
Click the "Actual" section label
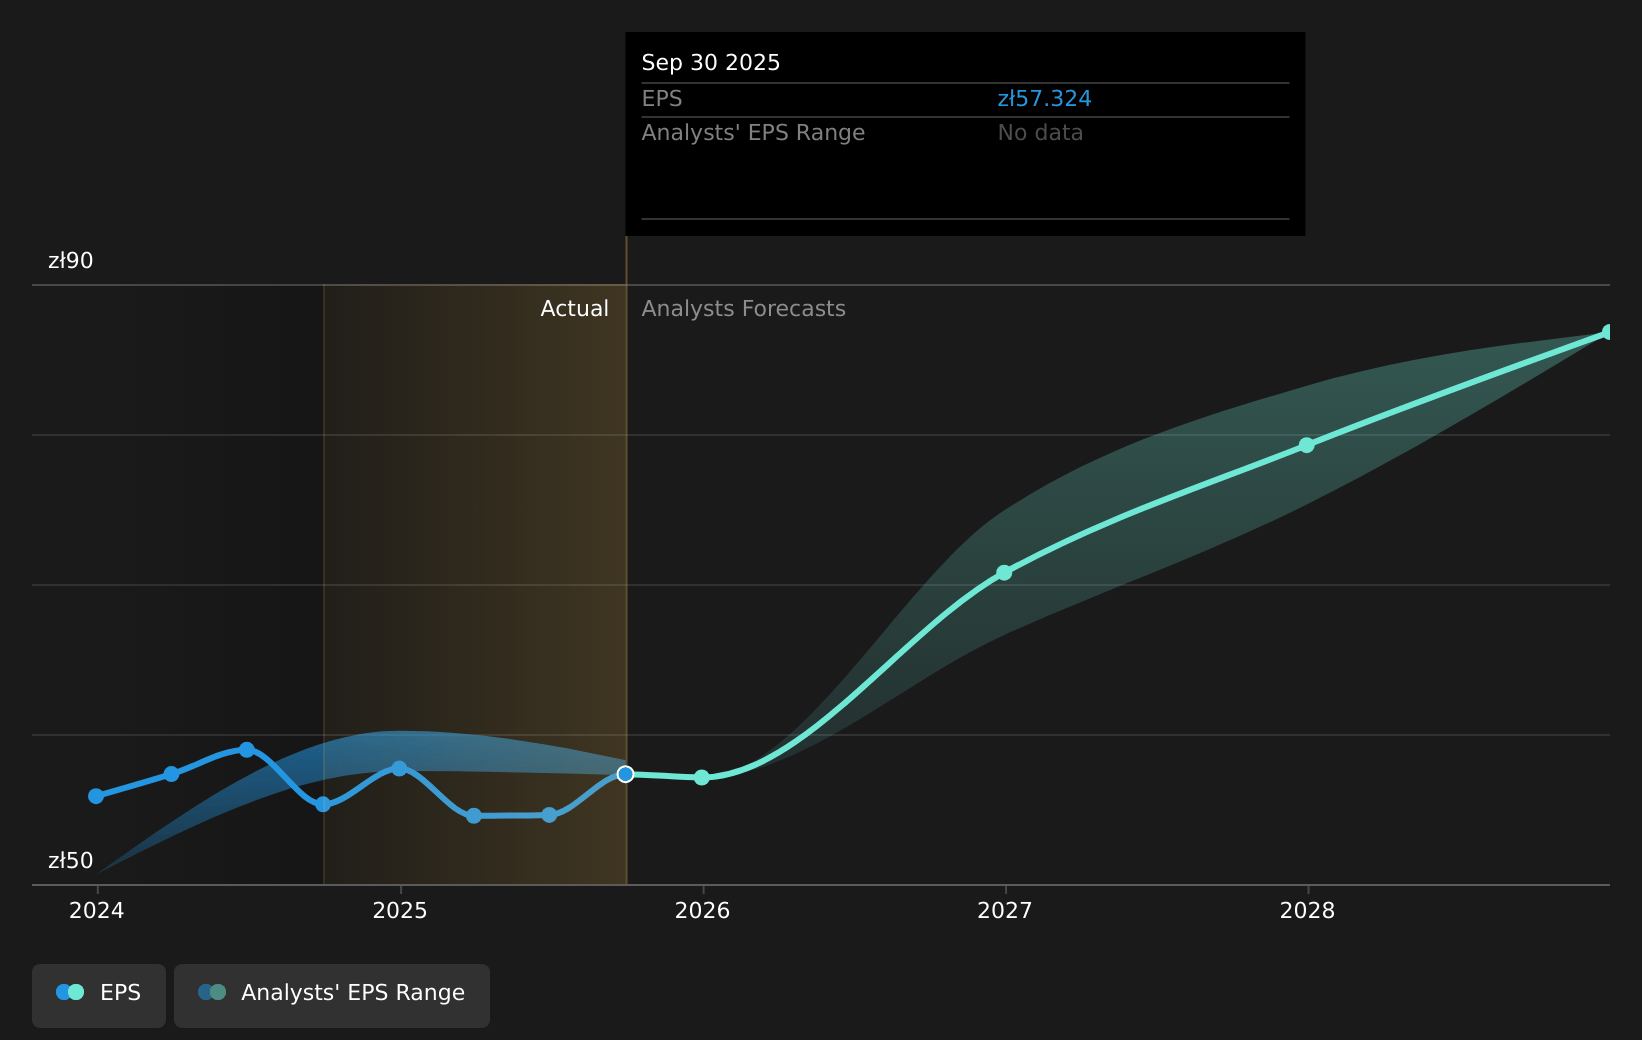click(x=574, y=309)
